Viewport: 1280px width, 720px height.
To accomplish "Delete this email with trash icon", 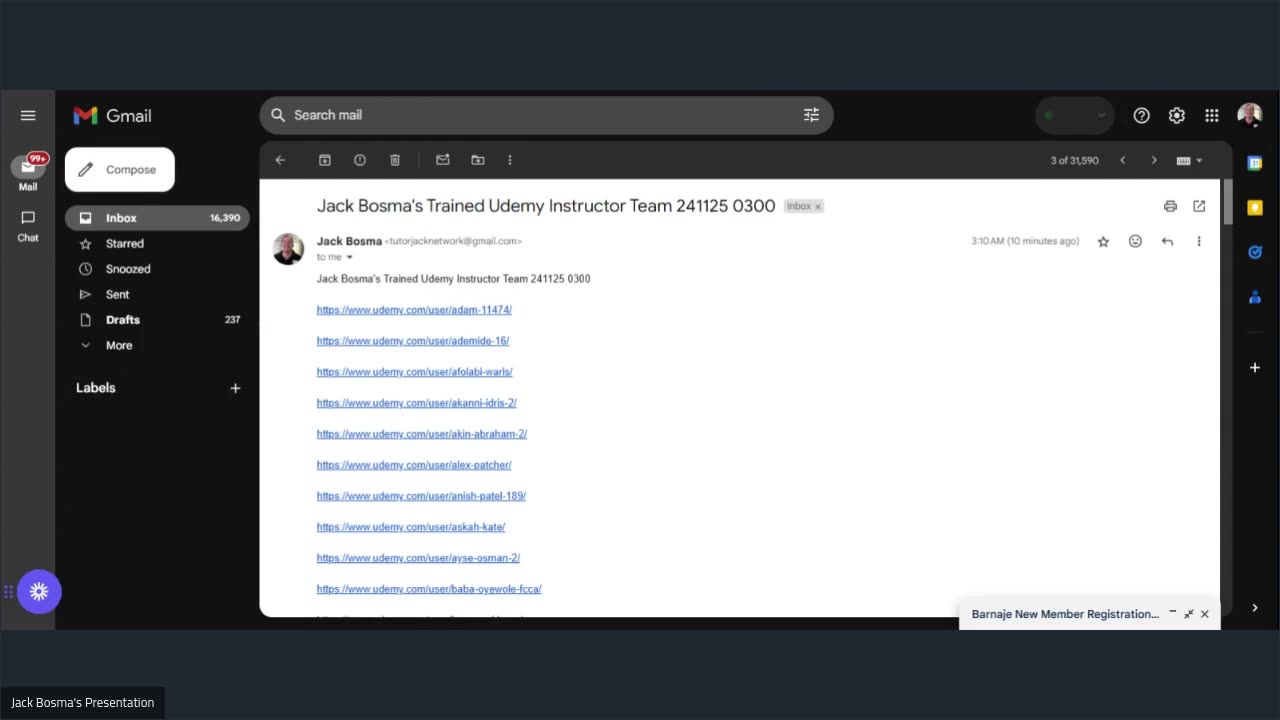I will [x=395, y=160].
